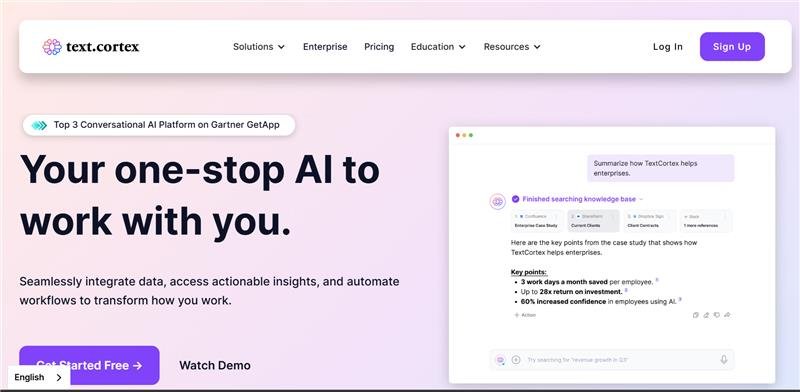Click the text.cortex wordmark

(x=103, y=47)
